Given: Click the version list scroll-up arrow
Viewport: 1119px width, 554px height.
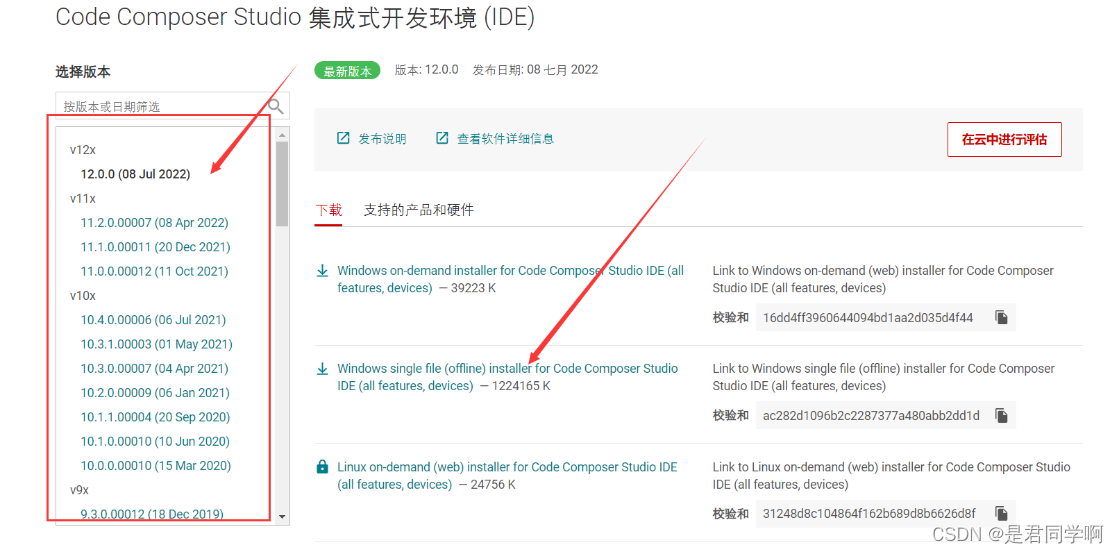Looking at the screenshot, I should [282, 135].
